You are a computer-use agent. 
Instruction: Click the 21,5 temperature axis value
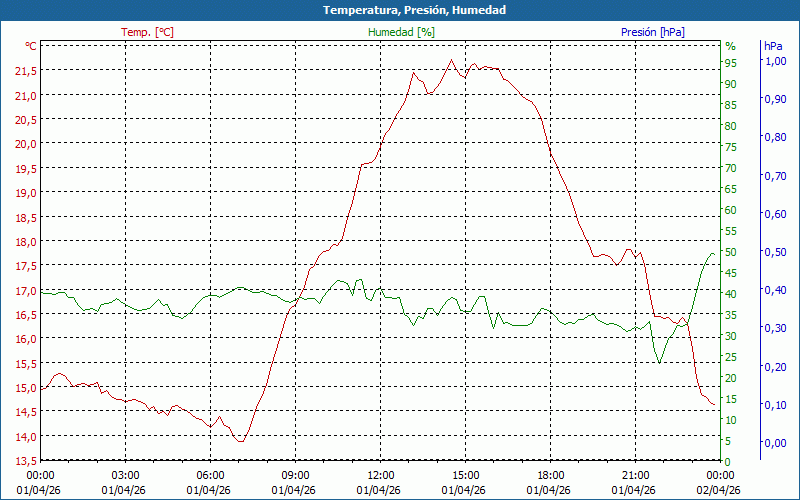(x=25, y=71)
